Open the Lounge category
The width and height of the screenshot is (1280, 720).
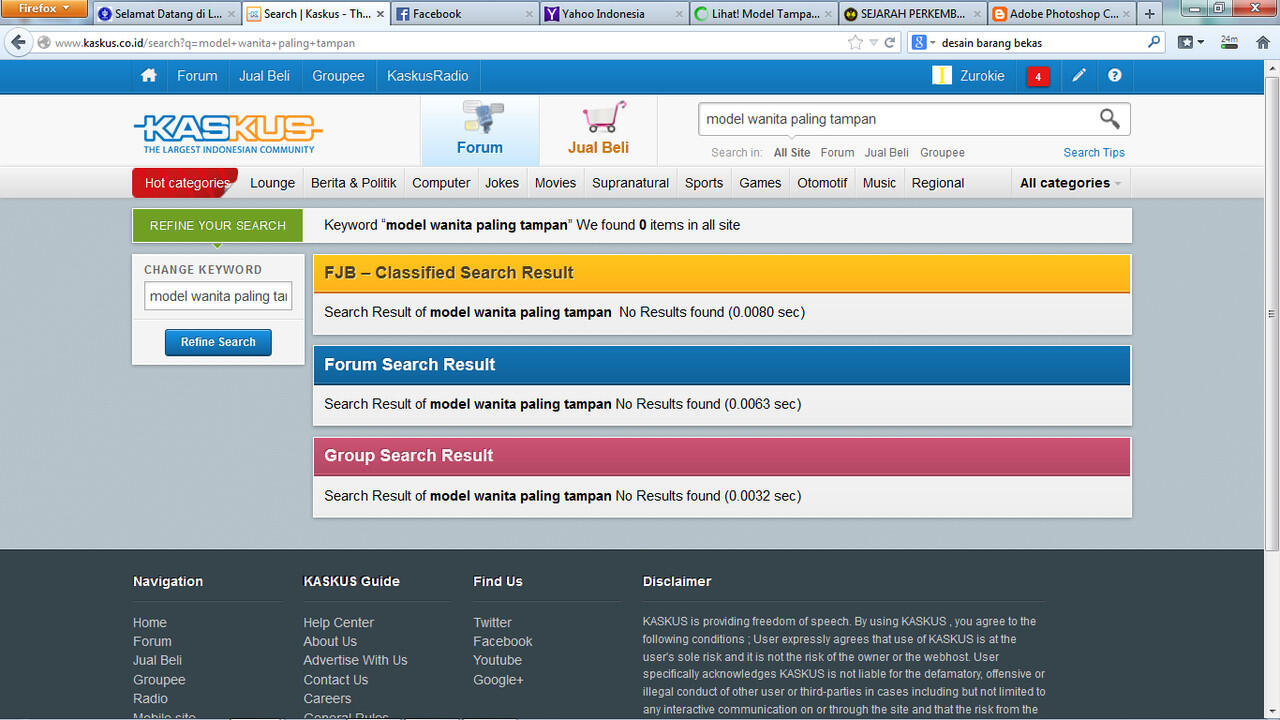click(272, 183)
